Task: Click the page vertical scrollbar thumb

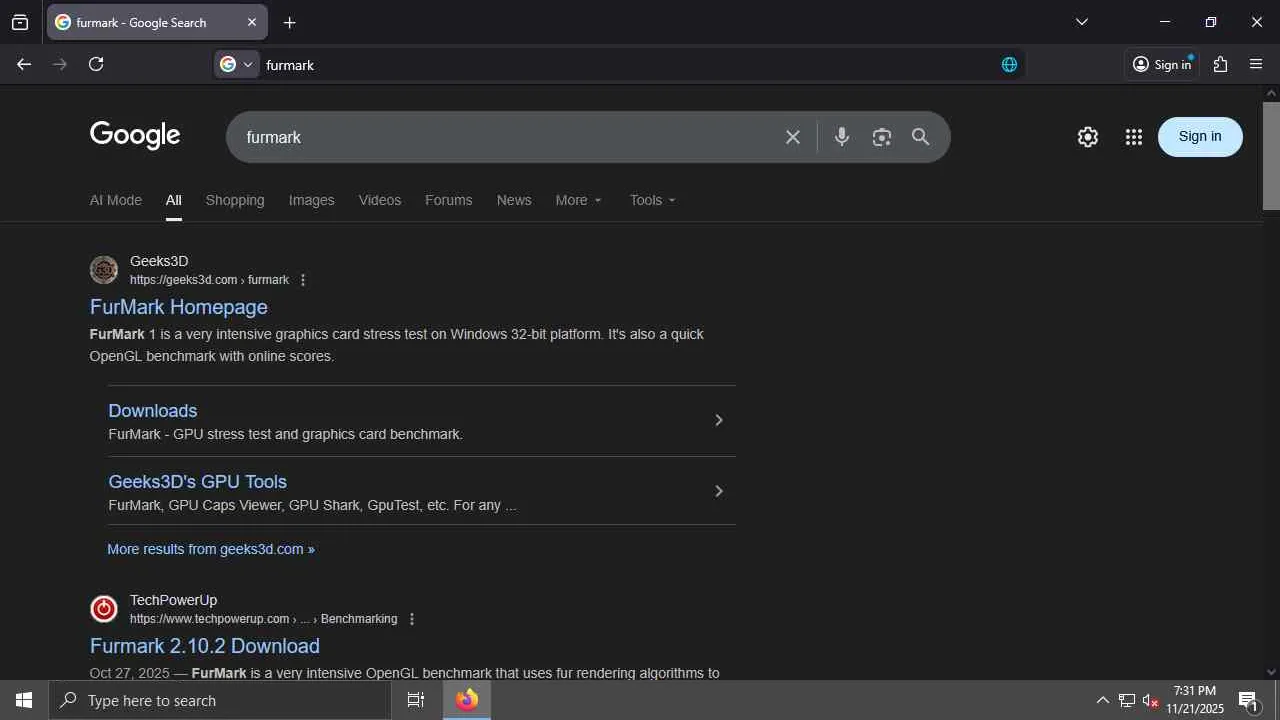Action: point(1271,155)
